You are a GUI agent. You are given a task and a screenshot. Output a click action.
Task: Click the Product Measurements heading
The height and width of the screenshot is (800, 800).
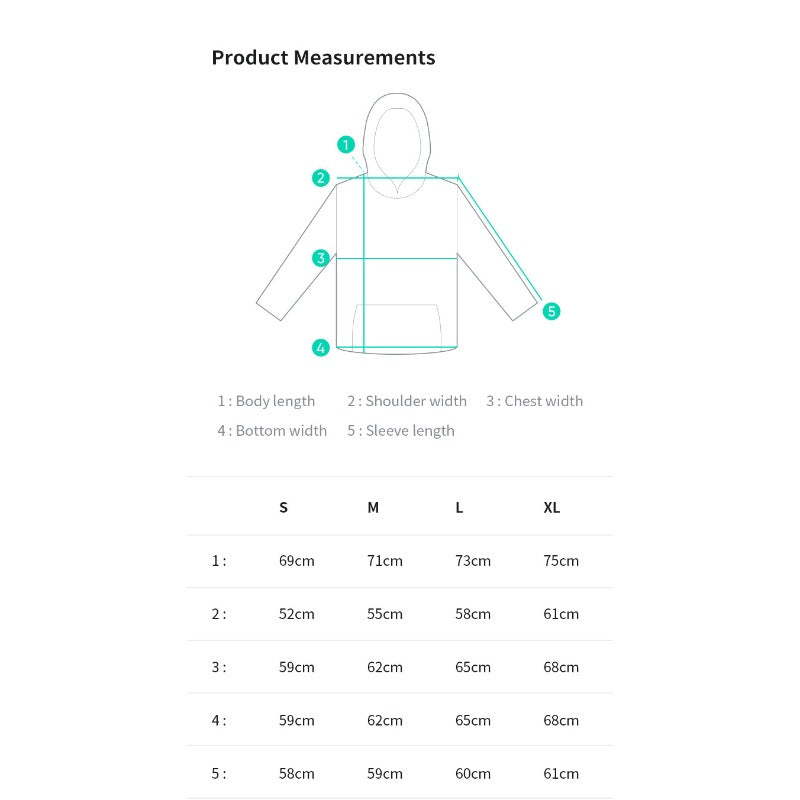(x=323, y=58)
